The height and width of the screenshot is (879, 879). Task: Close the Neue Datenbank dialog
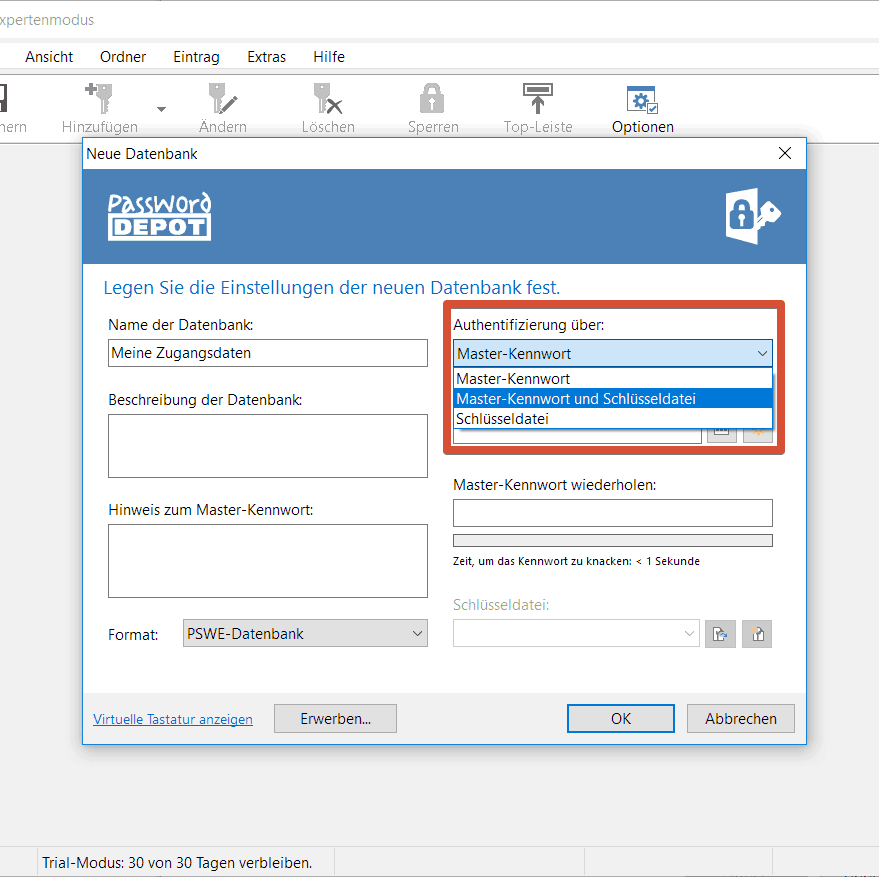(785, 153)
